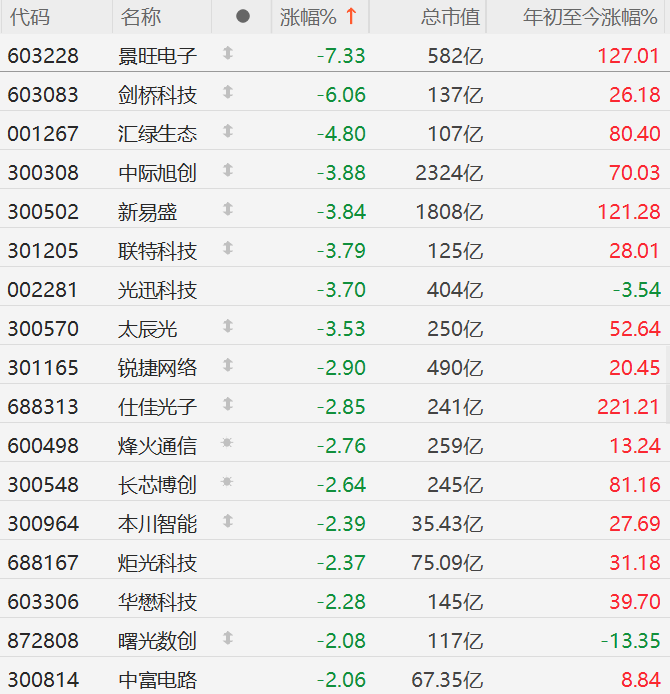The width and height of the screenshot is (670, 694).
Task: Click the marker icon in 太辰光 row
Action: [227, 326]
